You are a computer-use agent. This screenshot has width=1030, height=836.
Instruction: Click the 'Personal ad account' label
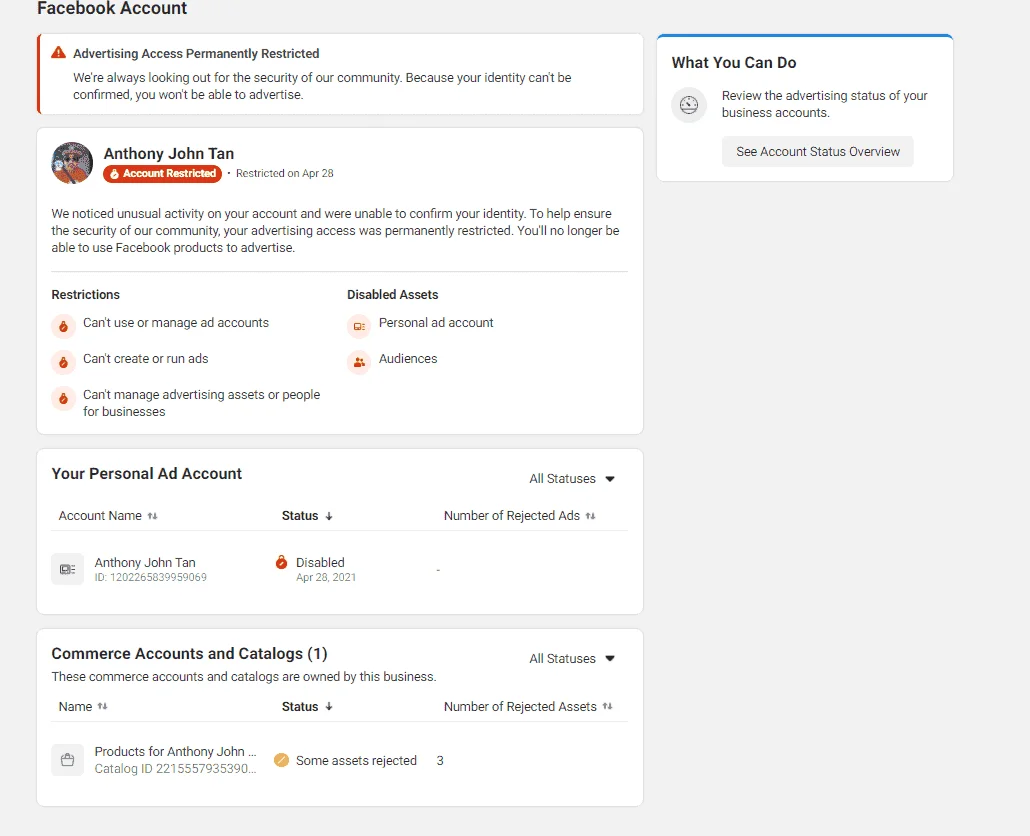point(436,322)
